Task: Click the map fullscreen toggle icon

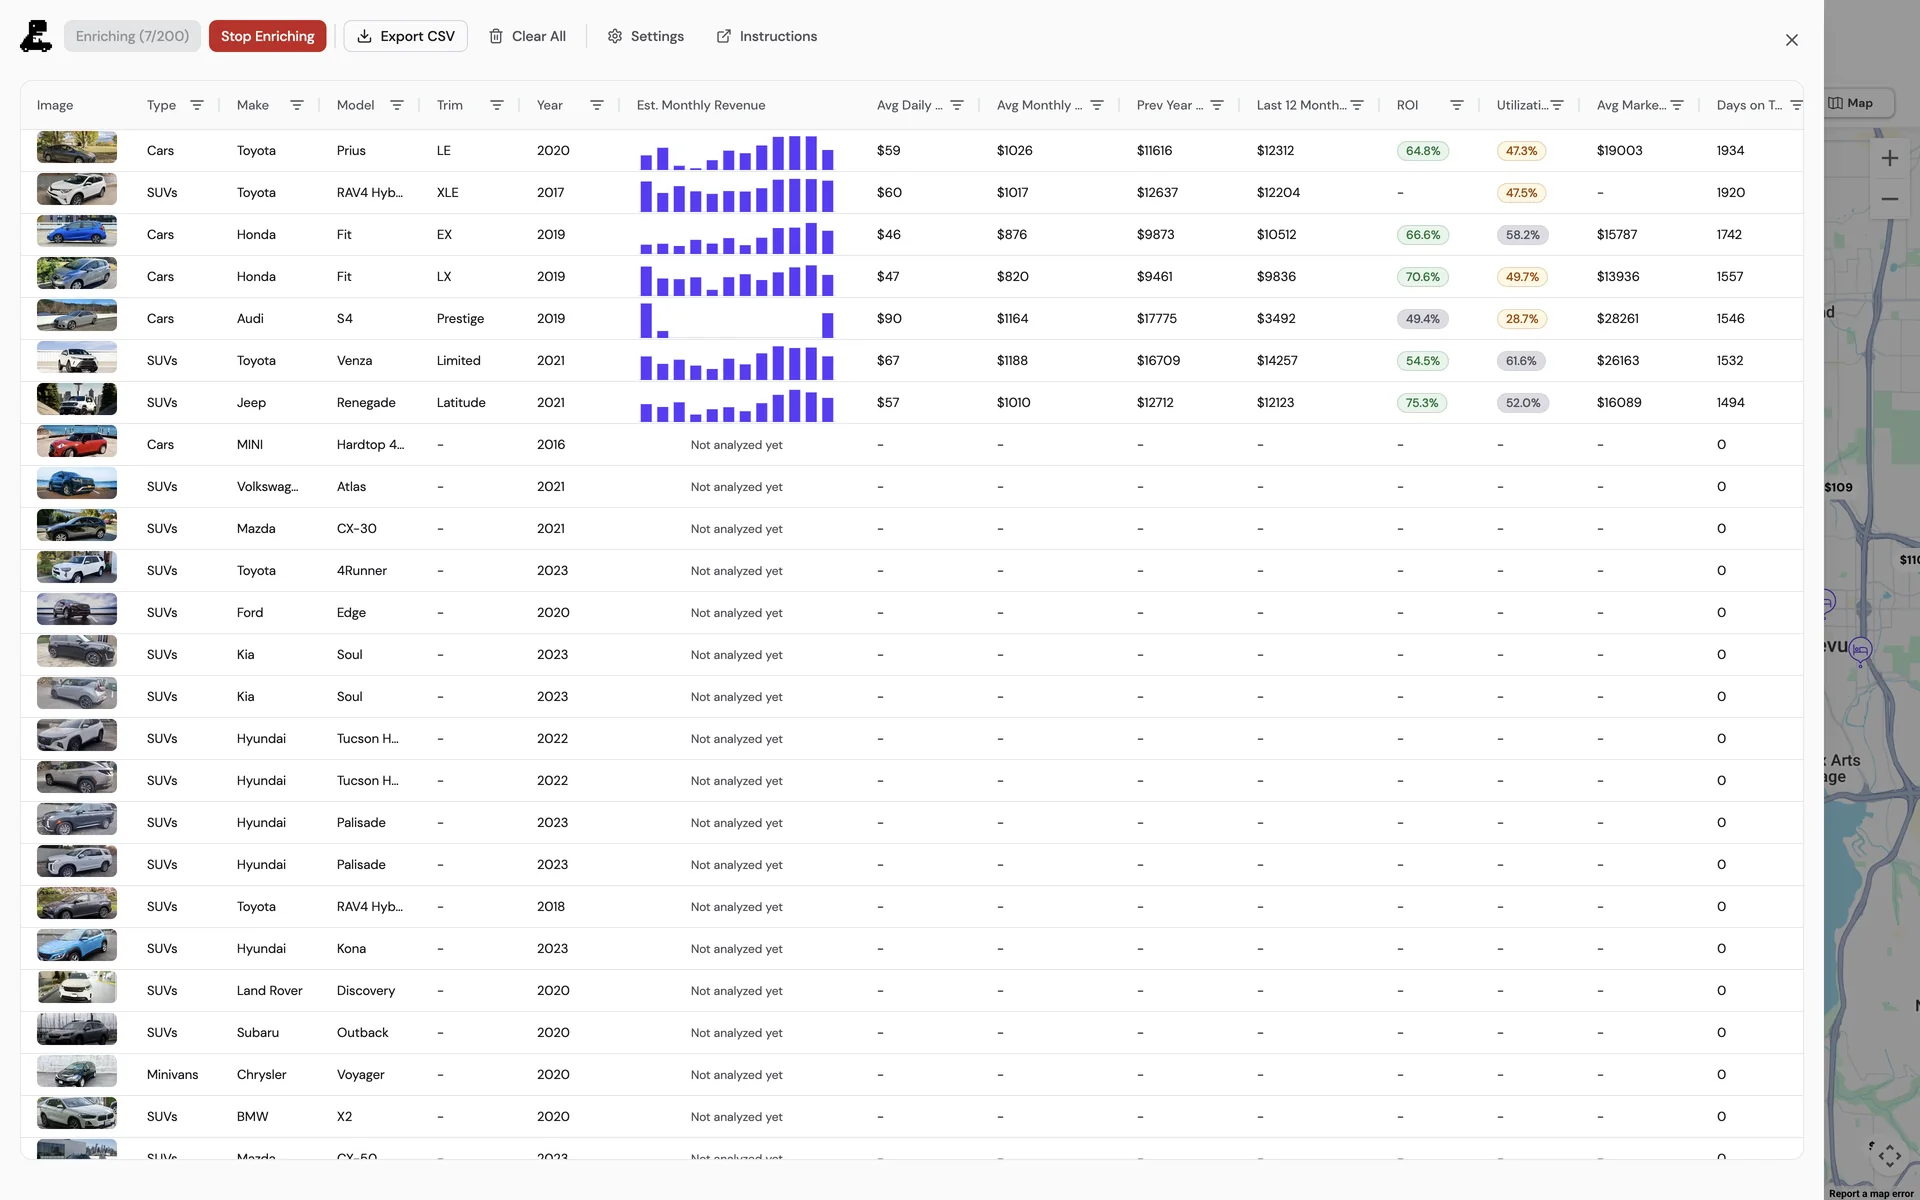Action: pos(1889,1157)
